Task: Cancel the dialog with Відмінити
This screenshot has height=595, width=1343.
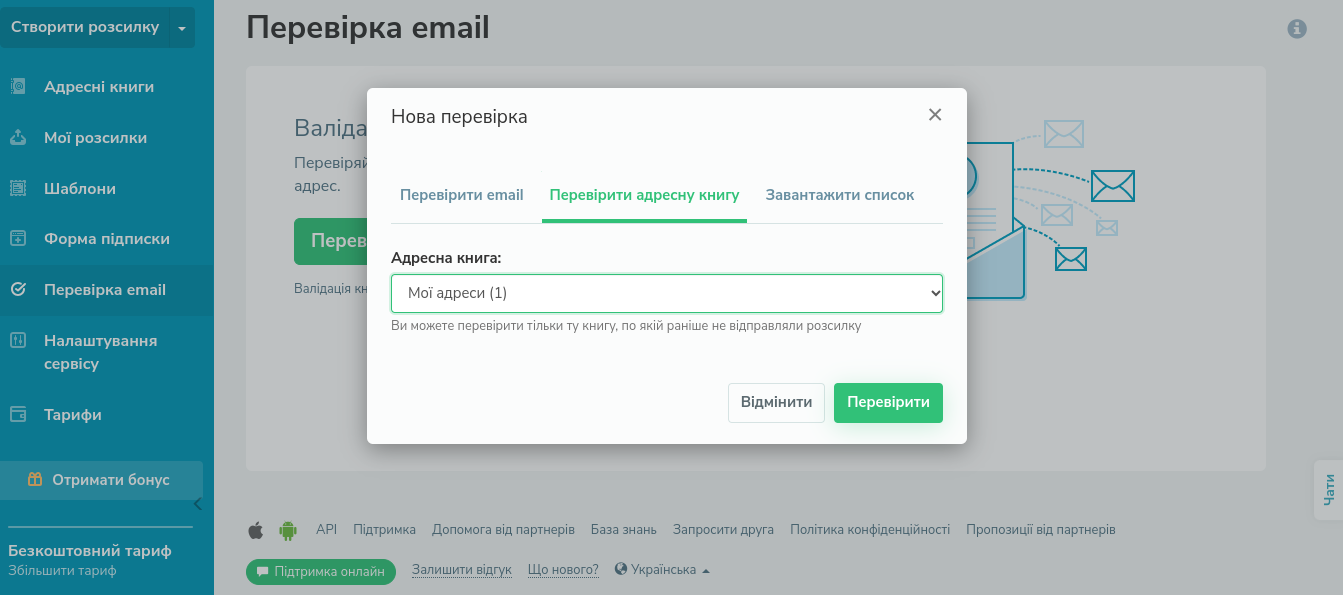Action: pos(776,402)
